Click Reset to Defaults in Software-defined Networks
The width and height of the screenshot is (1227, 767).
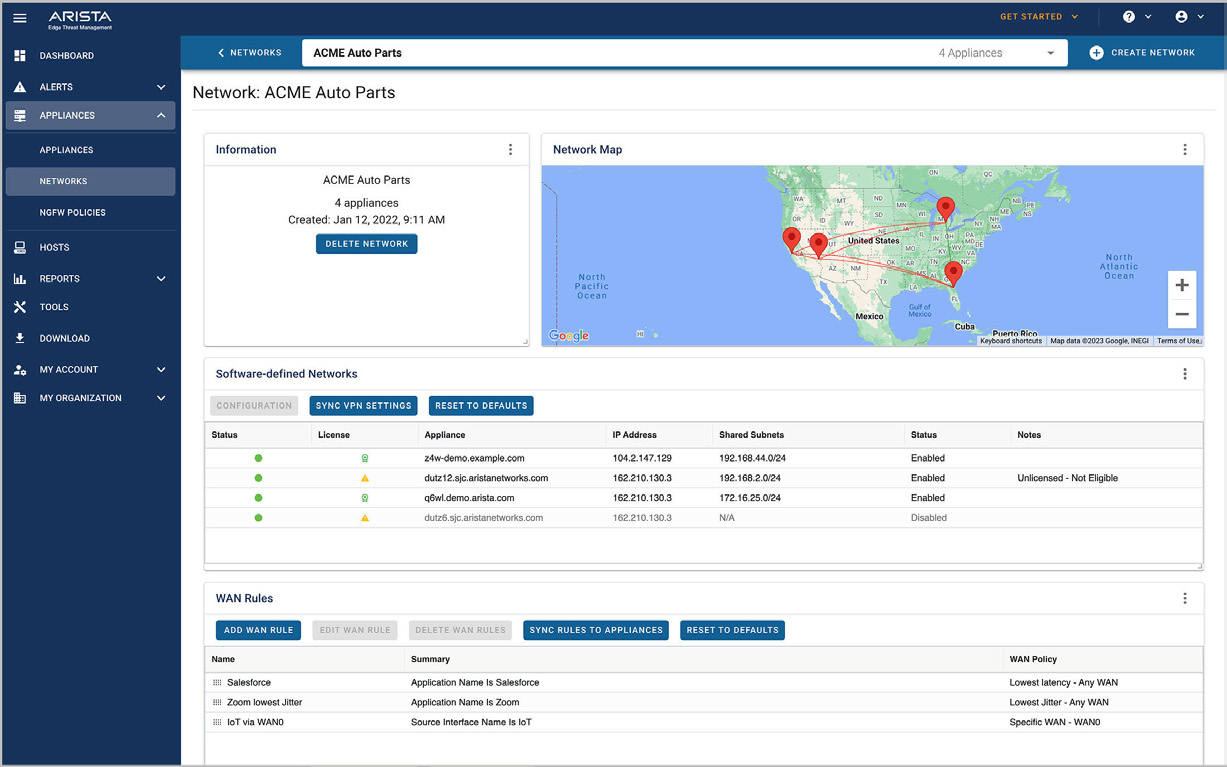(481, 406)
